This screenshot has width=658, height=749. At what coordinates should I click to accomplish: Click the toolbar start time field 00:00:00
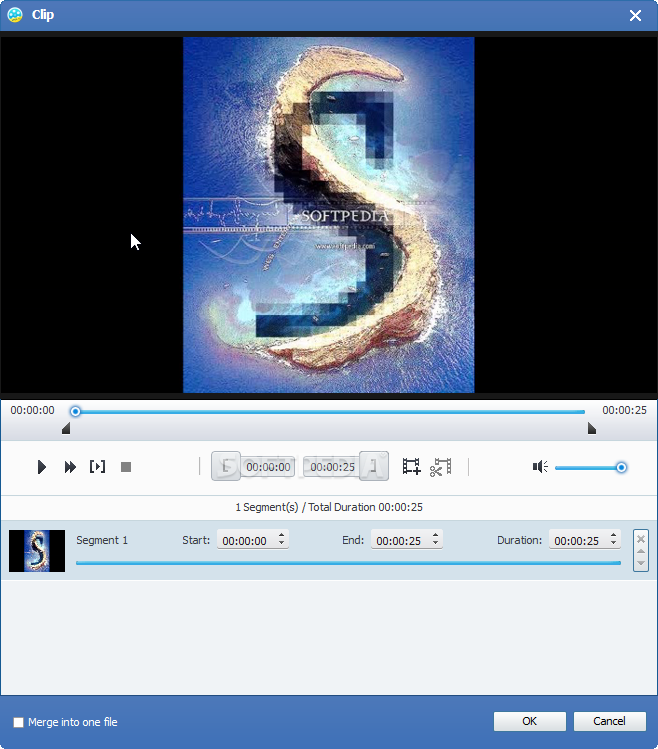coord(268,467)
